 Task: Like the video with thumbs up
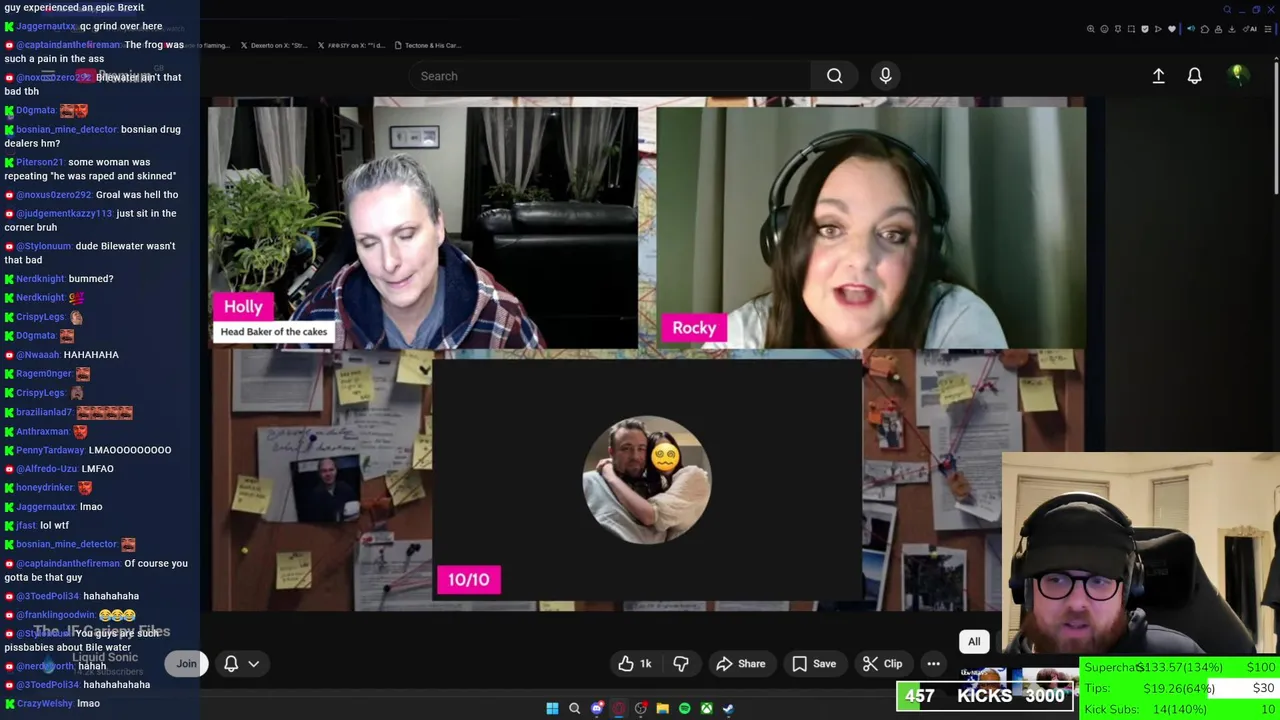pos(635,664)
